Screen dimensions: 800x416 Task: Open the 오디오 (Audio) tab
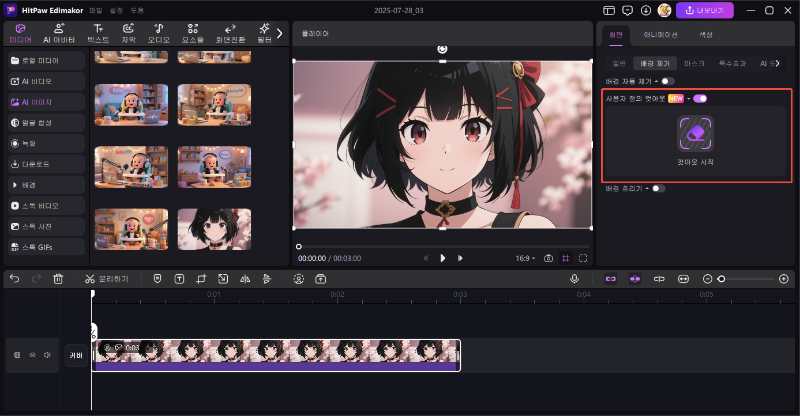click(x=159, y=34)
